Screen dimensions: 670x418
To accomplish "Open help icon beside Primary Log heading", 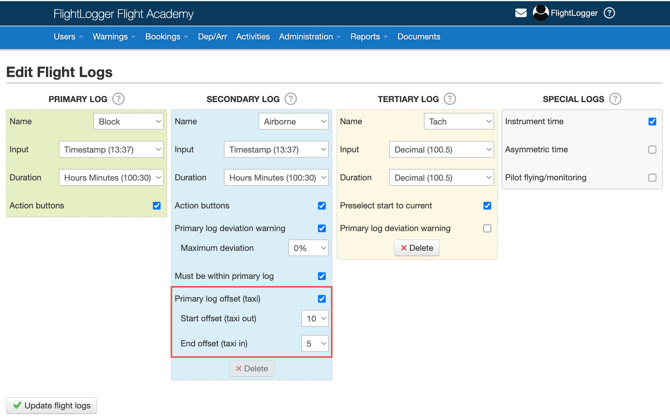I will click(119, 99).
